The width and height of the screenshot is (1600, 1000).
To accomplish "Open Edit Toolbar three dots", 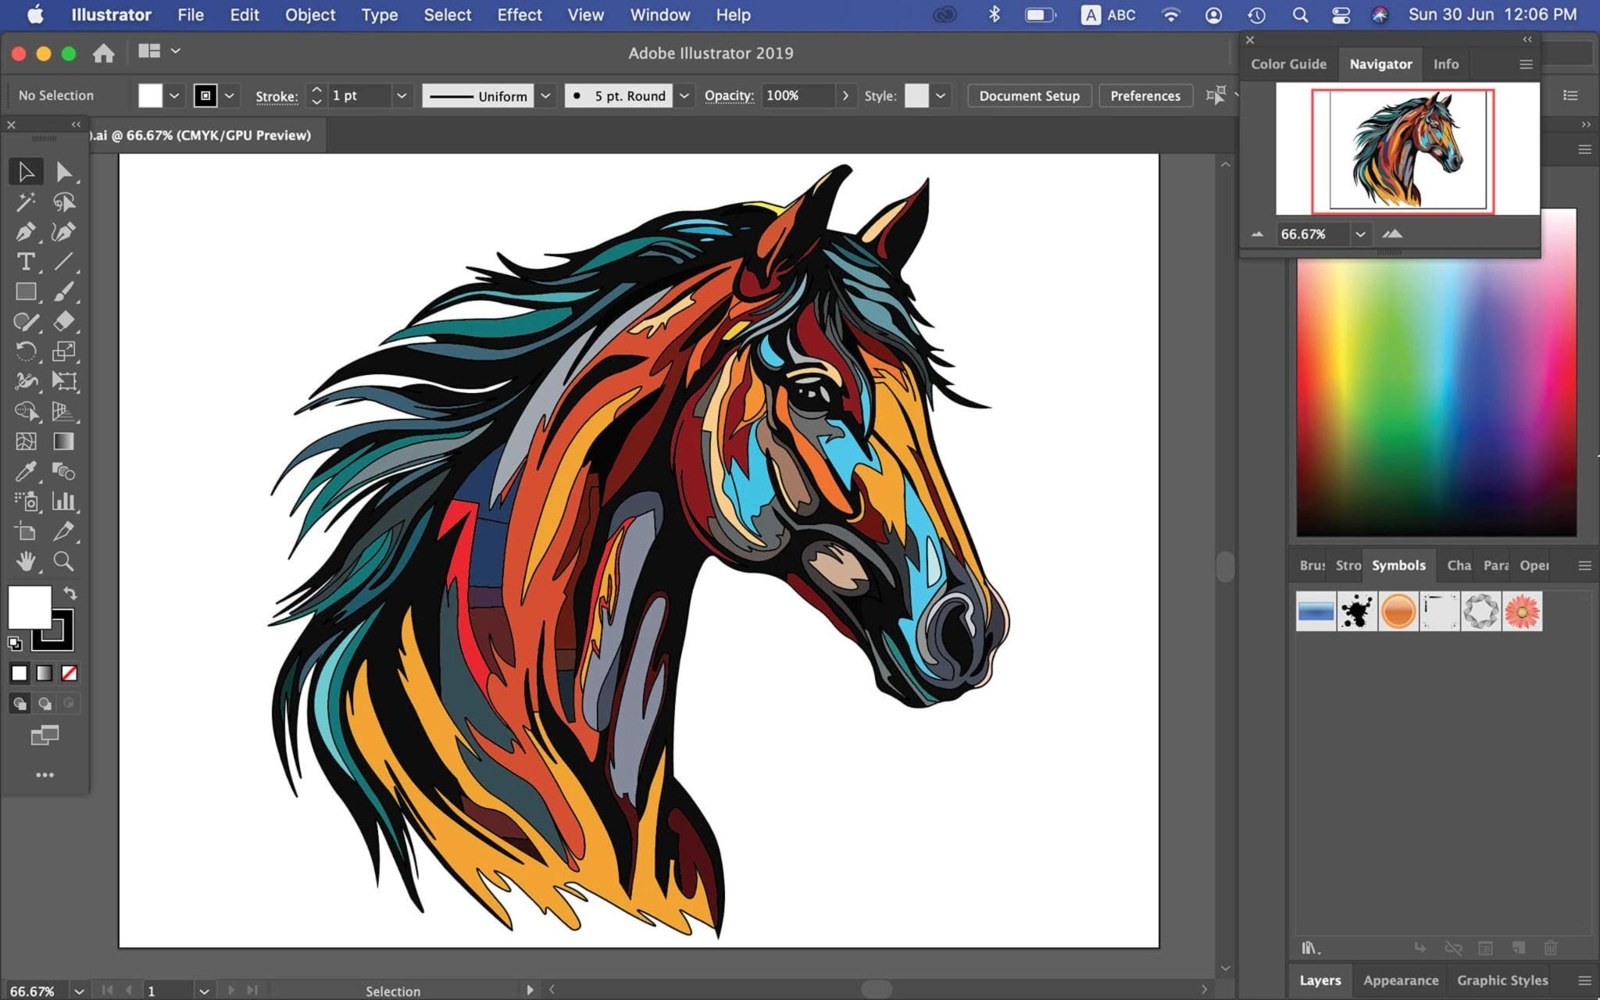I will tap(44, 775).
